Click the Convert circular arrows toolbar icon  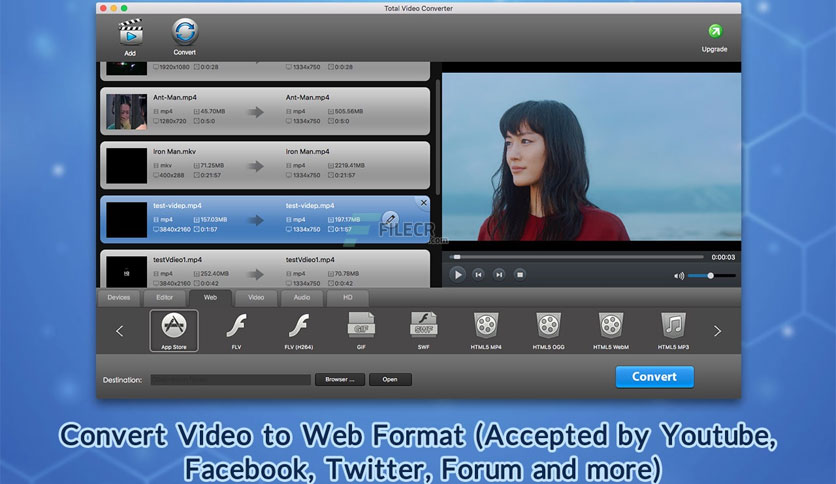click(184, 31)
